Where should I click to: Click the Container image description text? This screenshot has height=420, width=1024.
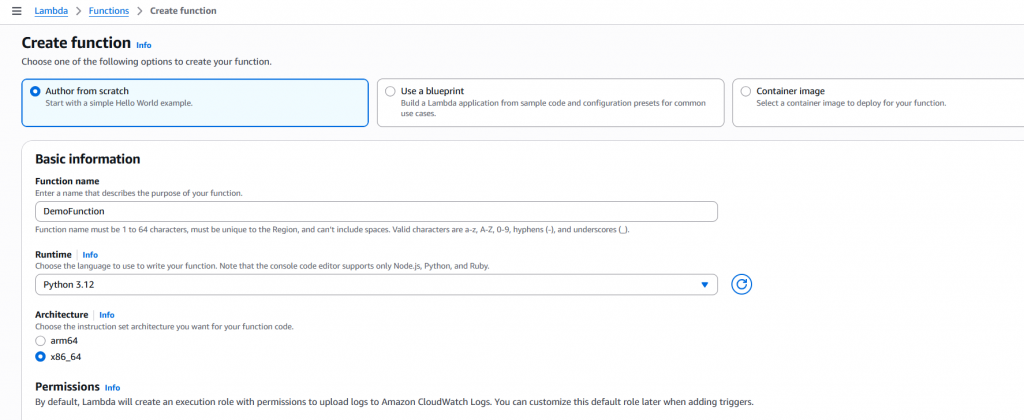[x=850, y=103]
